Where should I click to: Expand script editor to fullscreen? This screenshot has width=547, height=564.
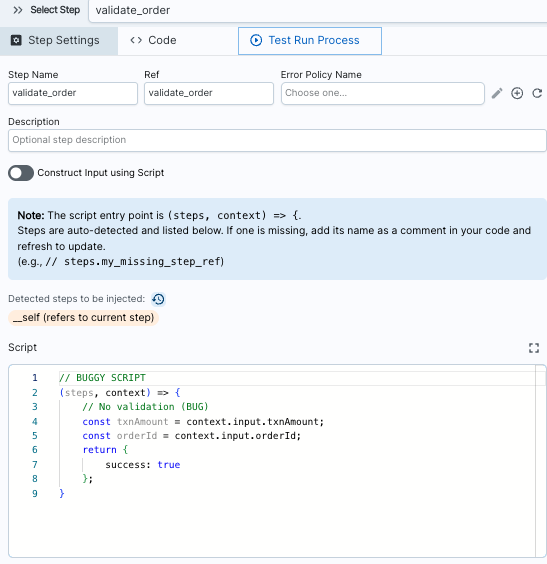pyautogui.click(x=534, y=348)
